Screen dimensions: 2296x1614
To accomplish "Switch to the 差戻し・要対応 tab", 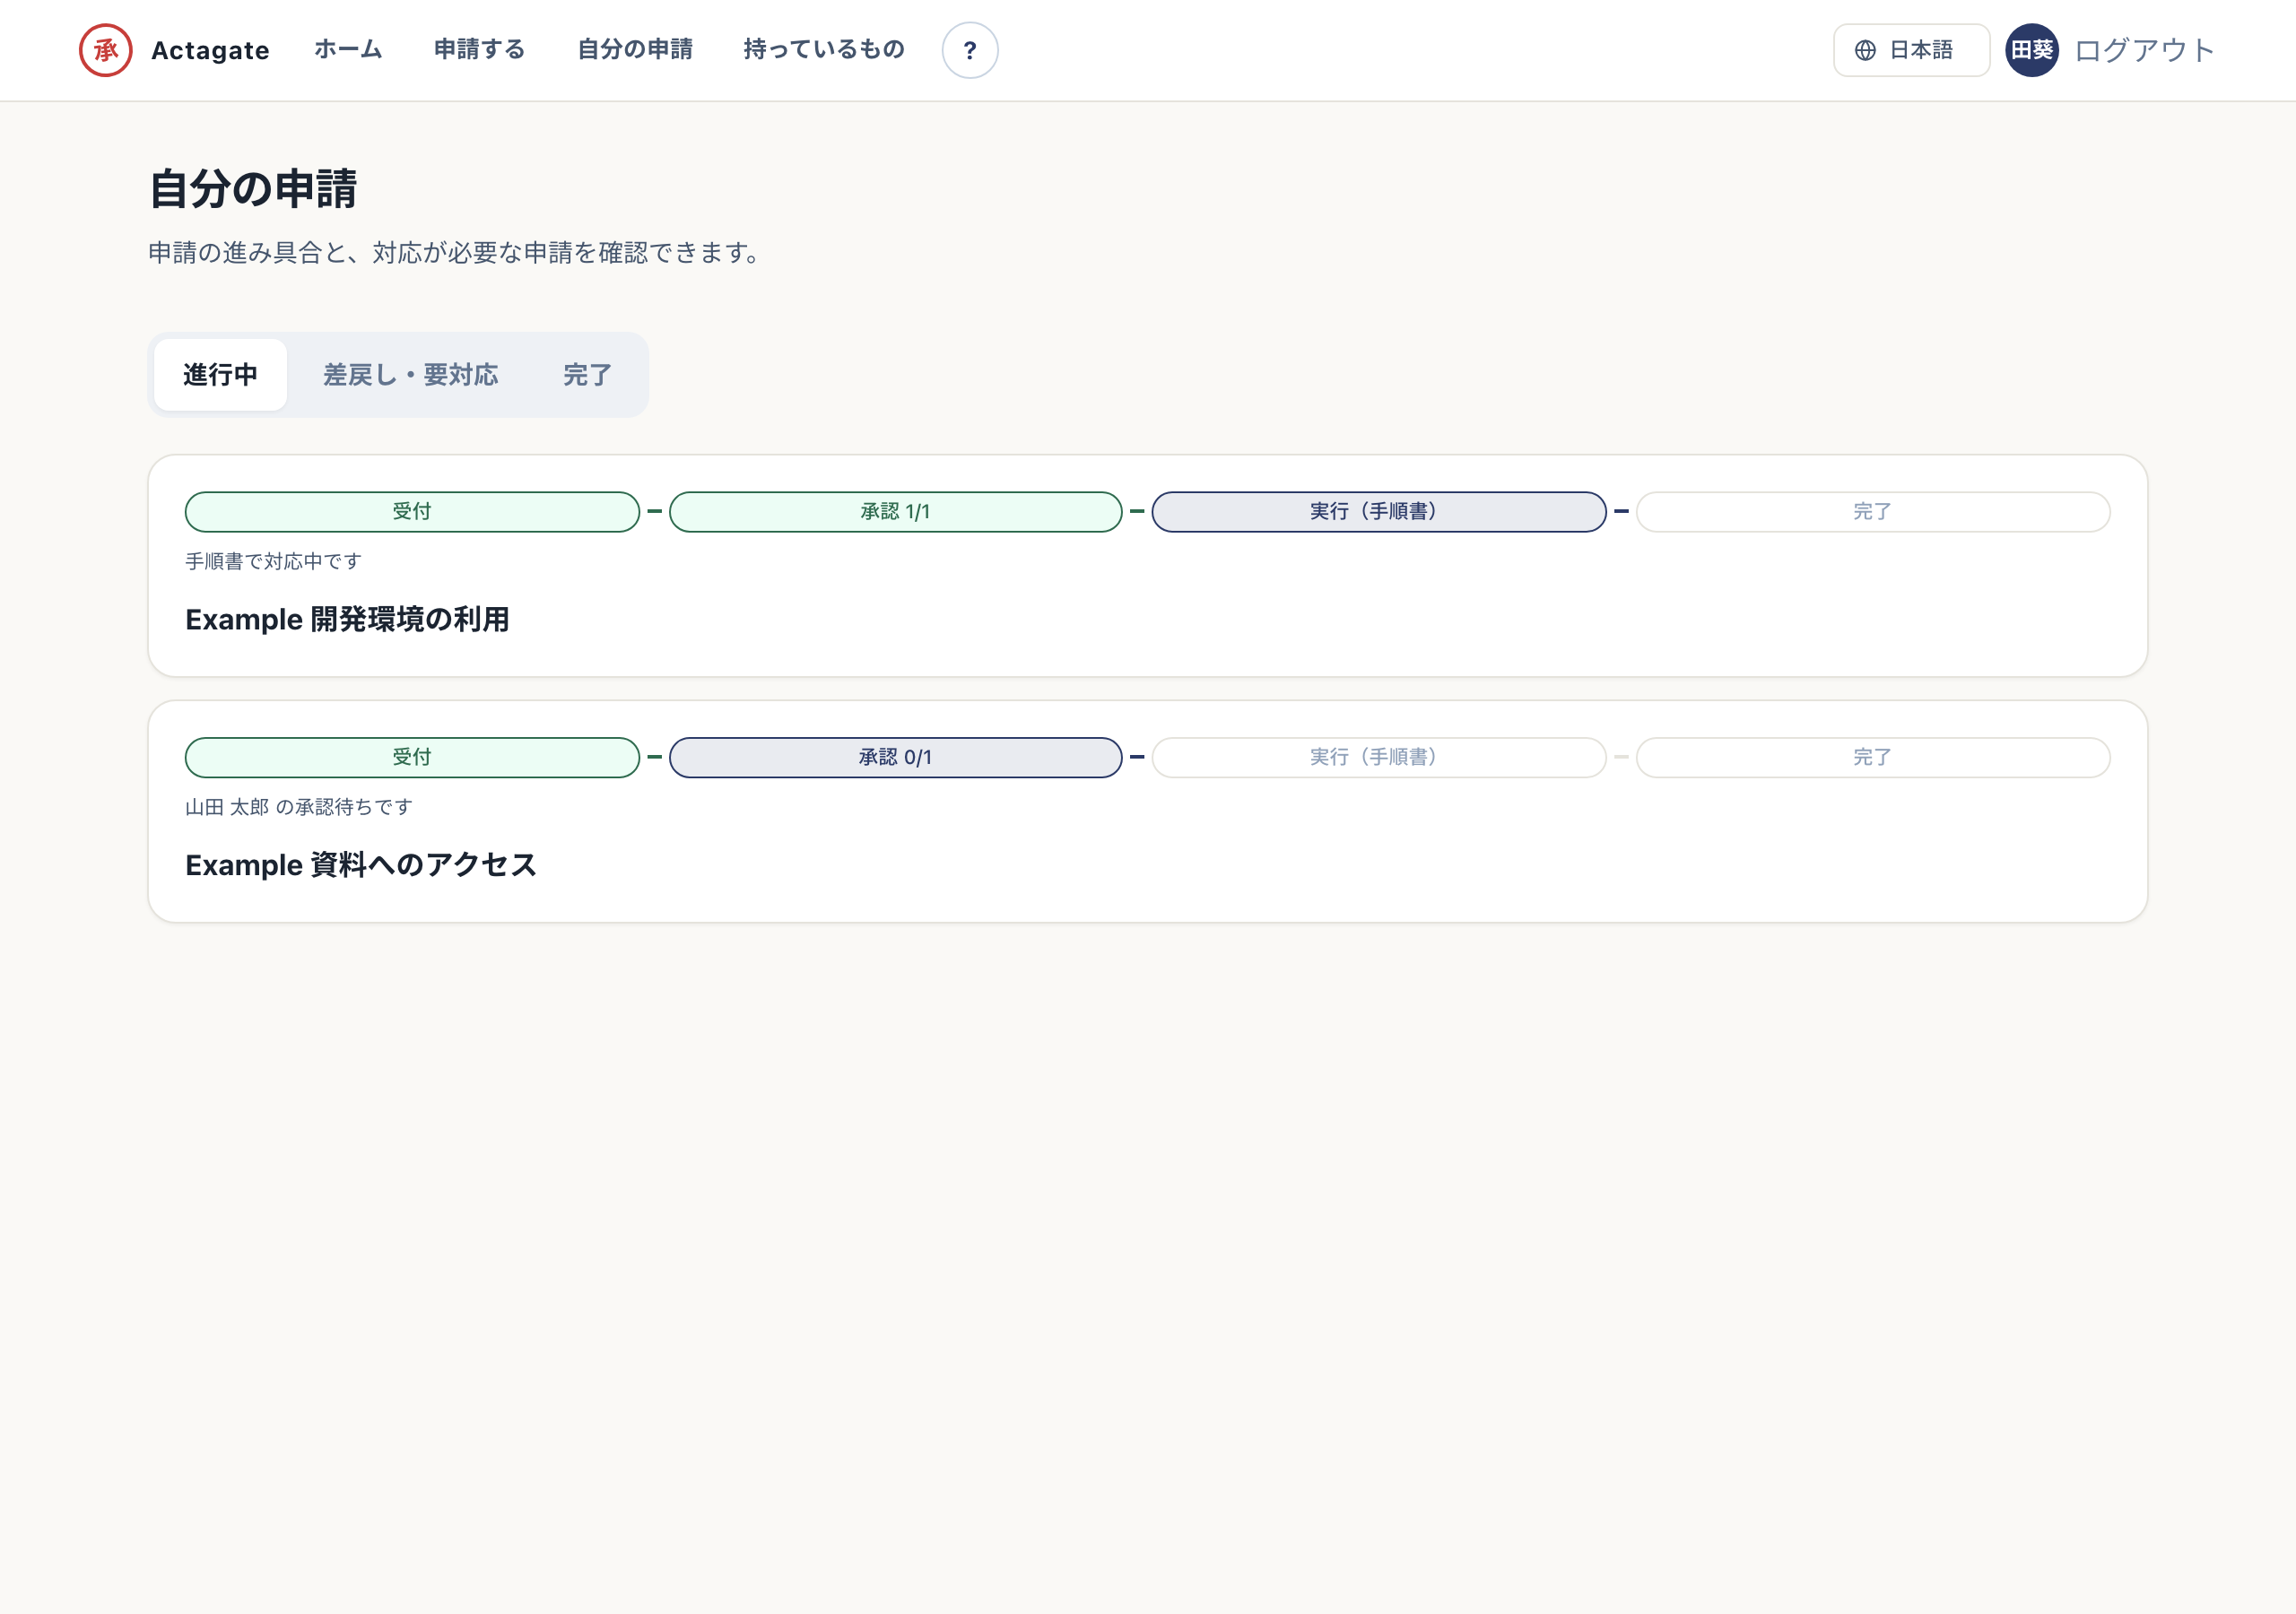I will [410, 375].
